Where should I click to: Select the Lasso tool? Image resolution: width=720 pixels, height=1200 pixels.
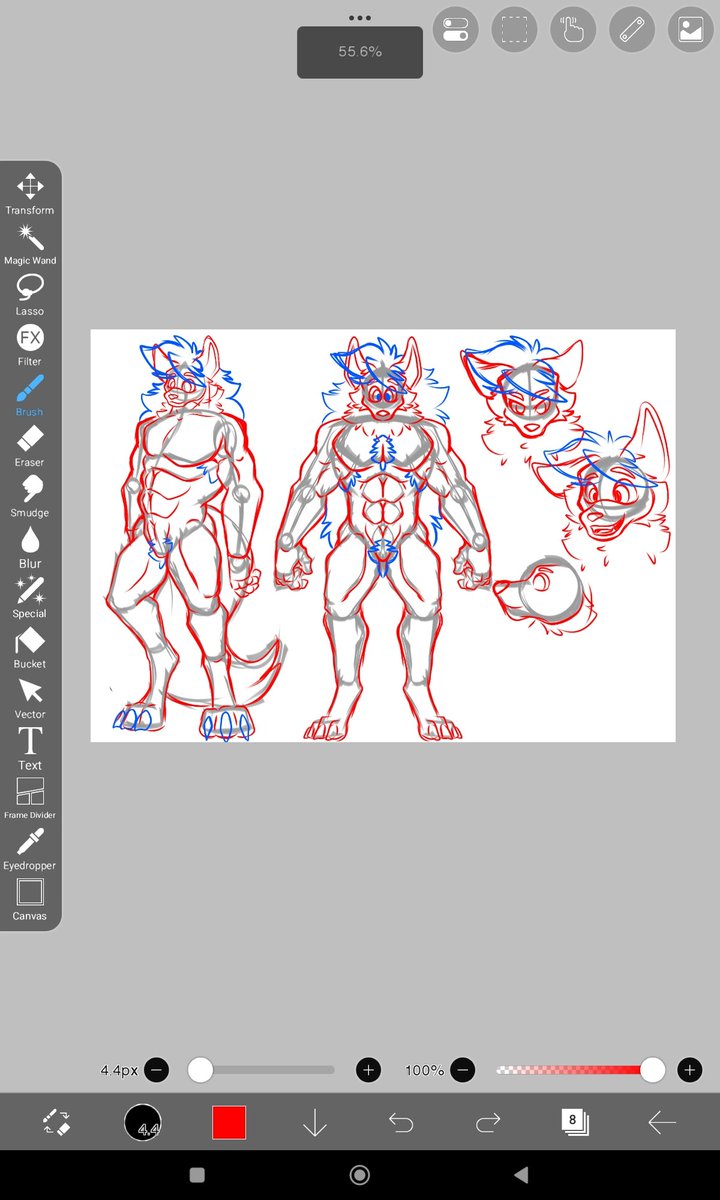pyautogui.click(x=30, y=295)
